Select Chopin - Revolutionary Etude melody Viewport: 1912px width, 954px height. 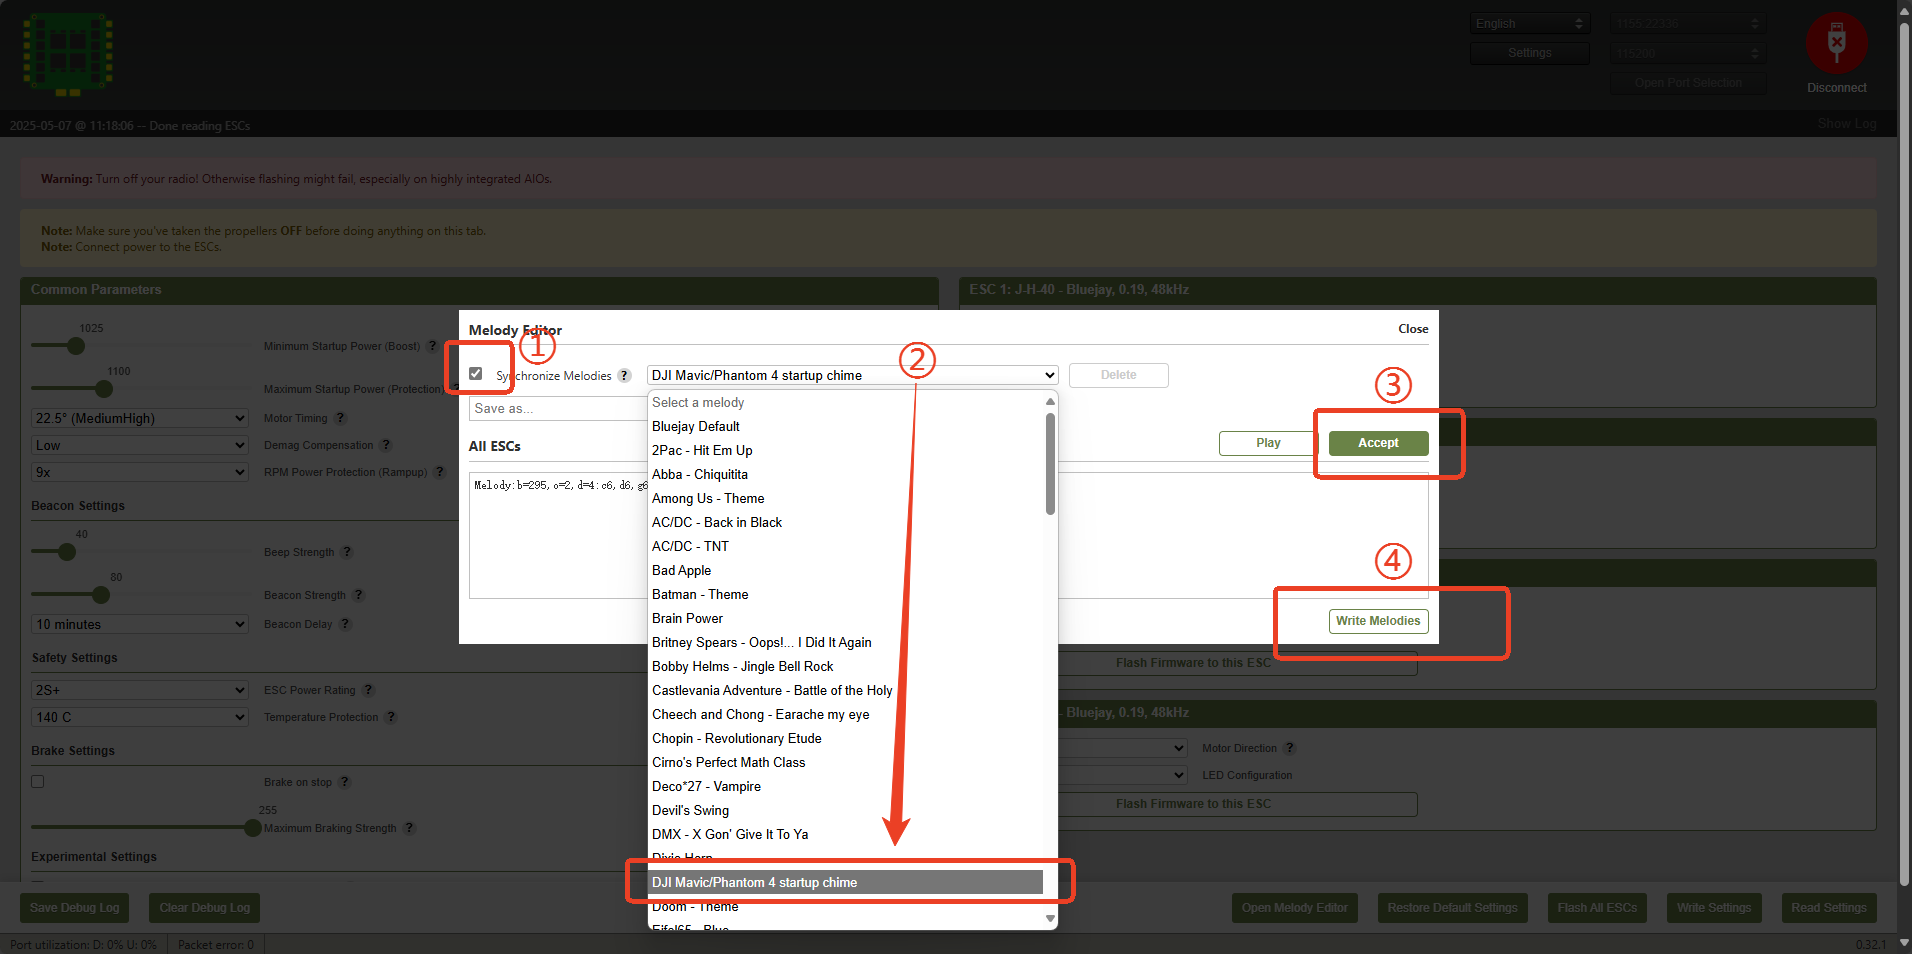click(845, 738)
